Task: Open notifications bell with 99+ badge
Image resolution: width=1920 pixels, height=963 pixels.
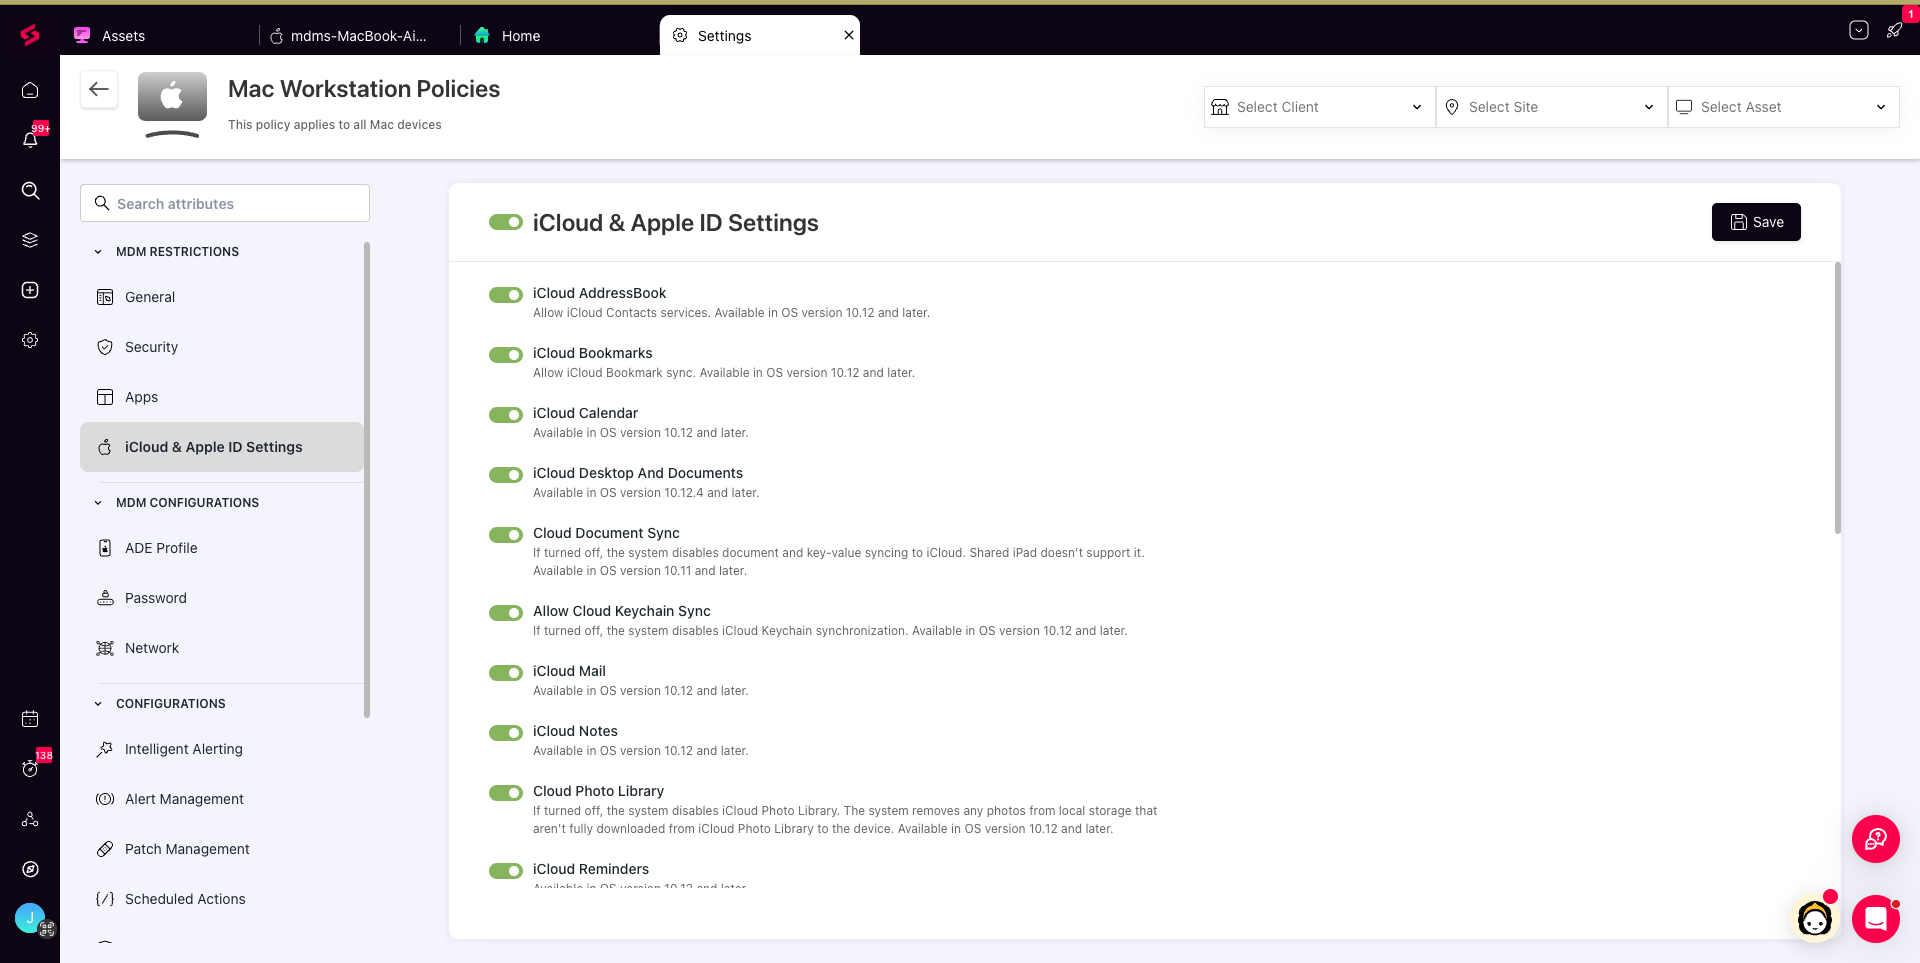Action: (30, 140)
